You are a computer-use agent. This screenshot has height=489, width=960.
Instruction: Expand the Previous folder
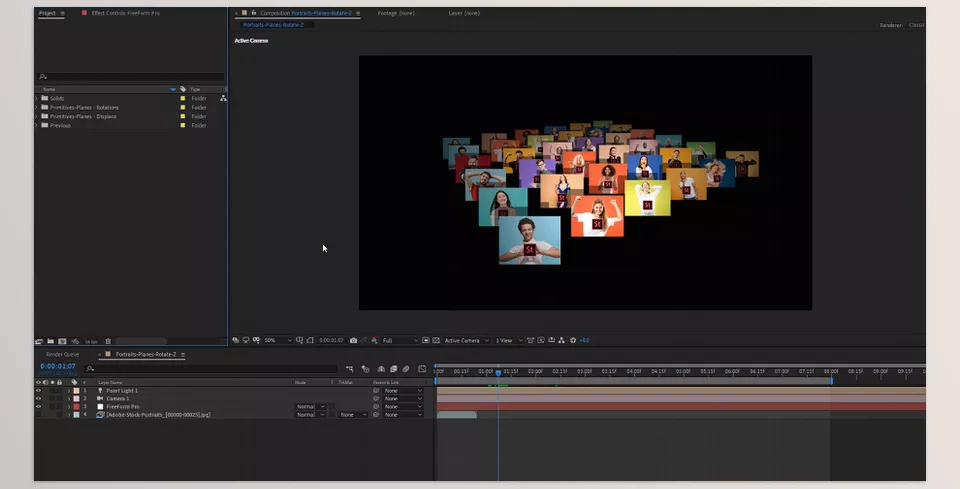[x=36, y=125]
